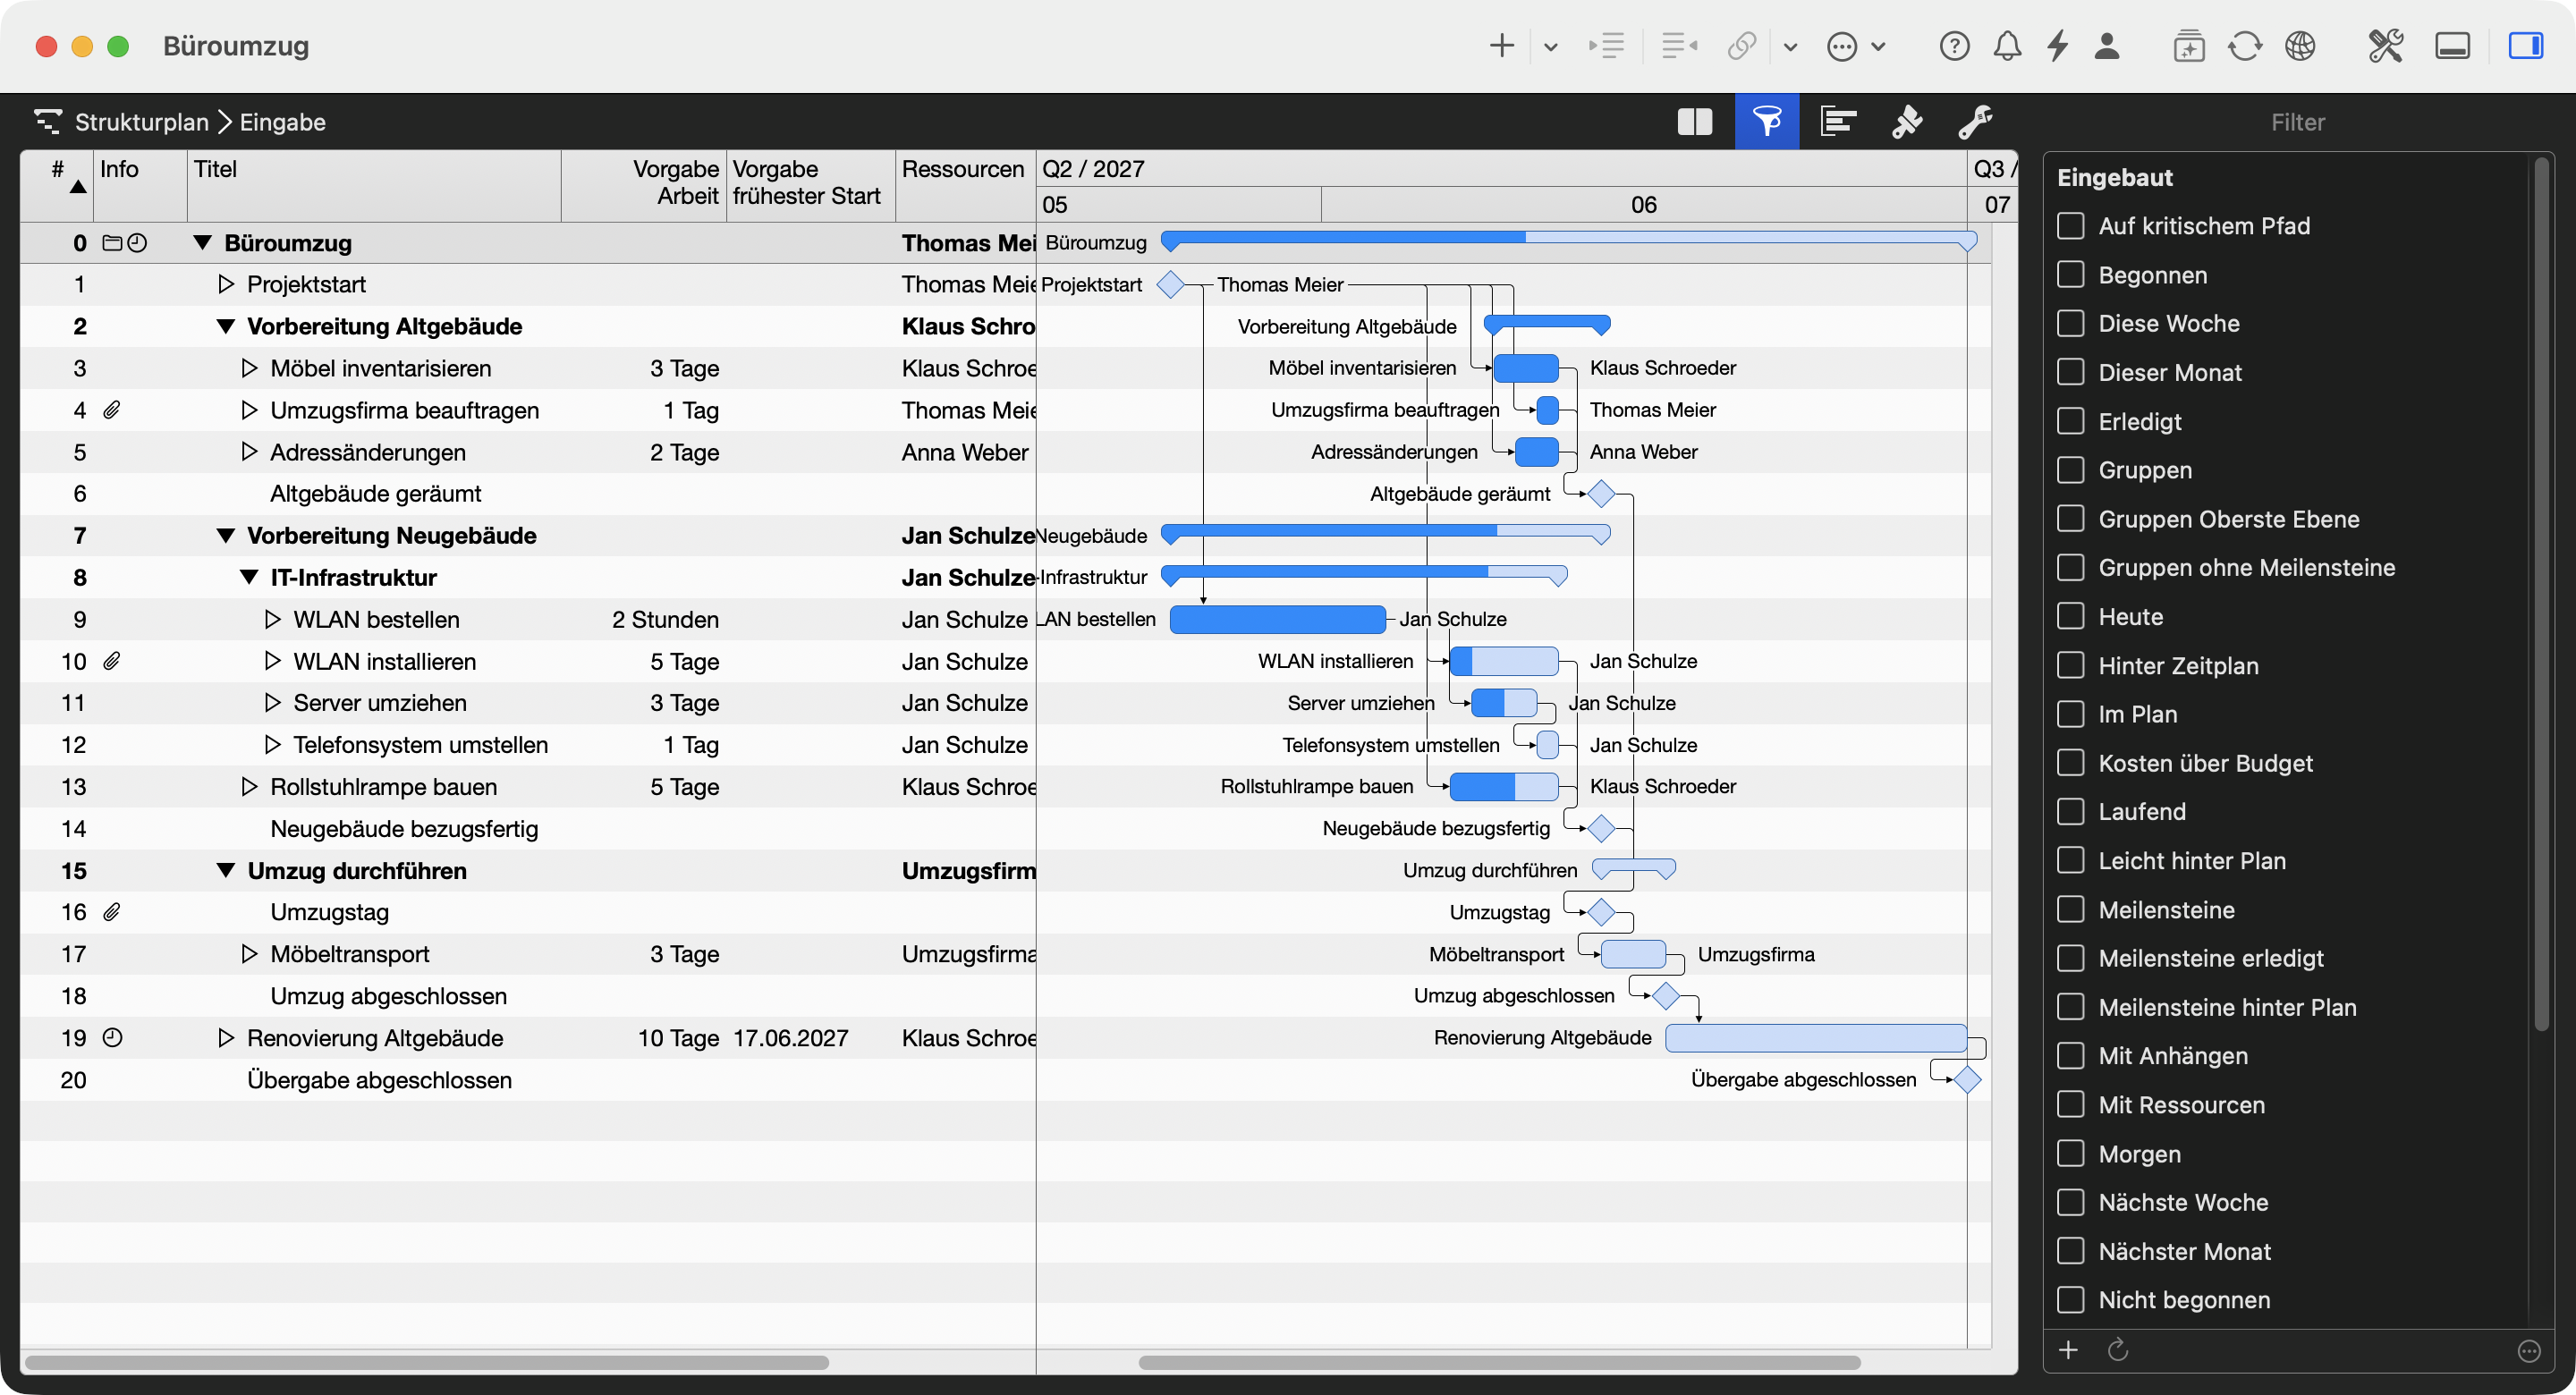Click the lightning bolt actions icon

pos(2057,46)
